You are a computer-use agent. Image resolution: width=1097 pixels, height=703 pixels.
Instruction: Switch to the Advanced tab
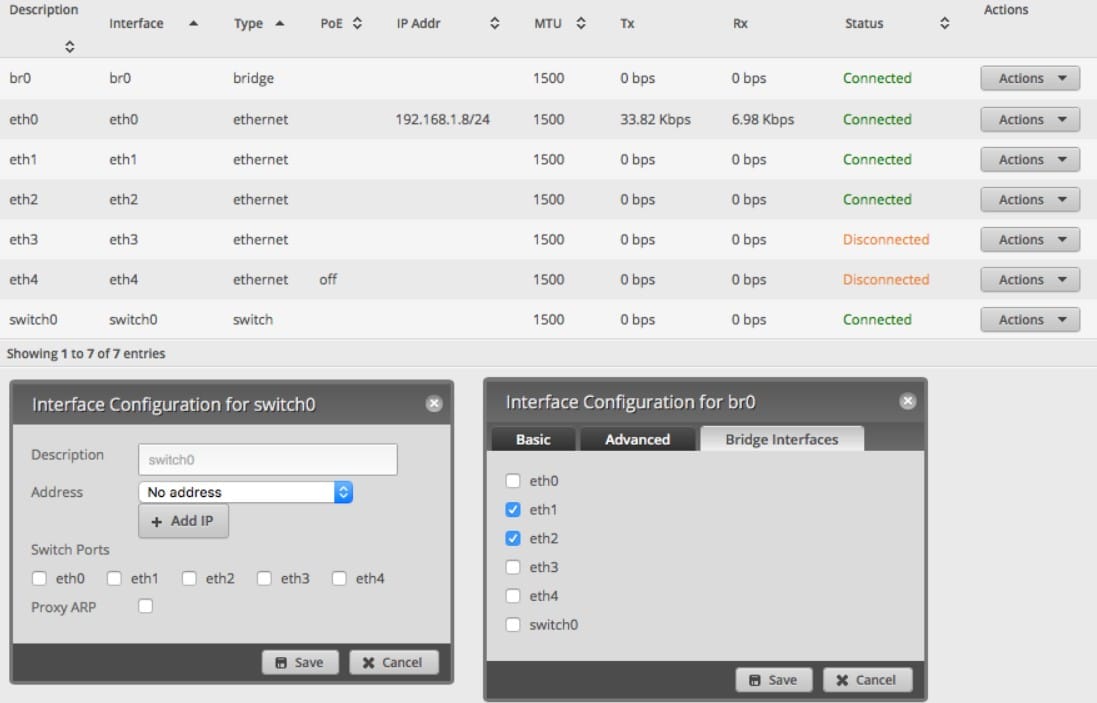pos(637,439)
